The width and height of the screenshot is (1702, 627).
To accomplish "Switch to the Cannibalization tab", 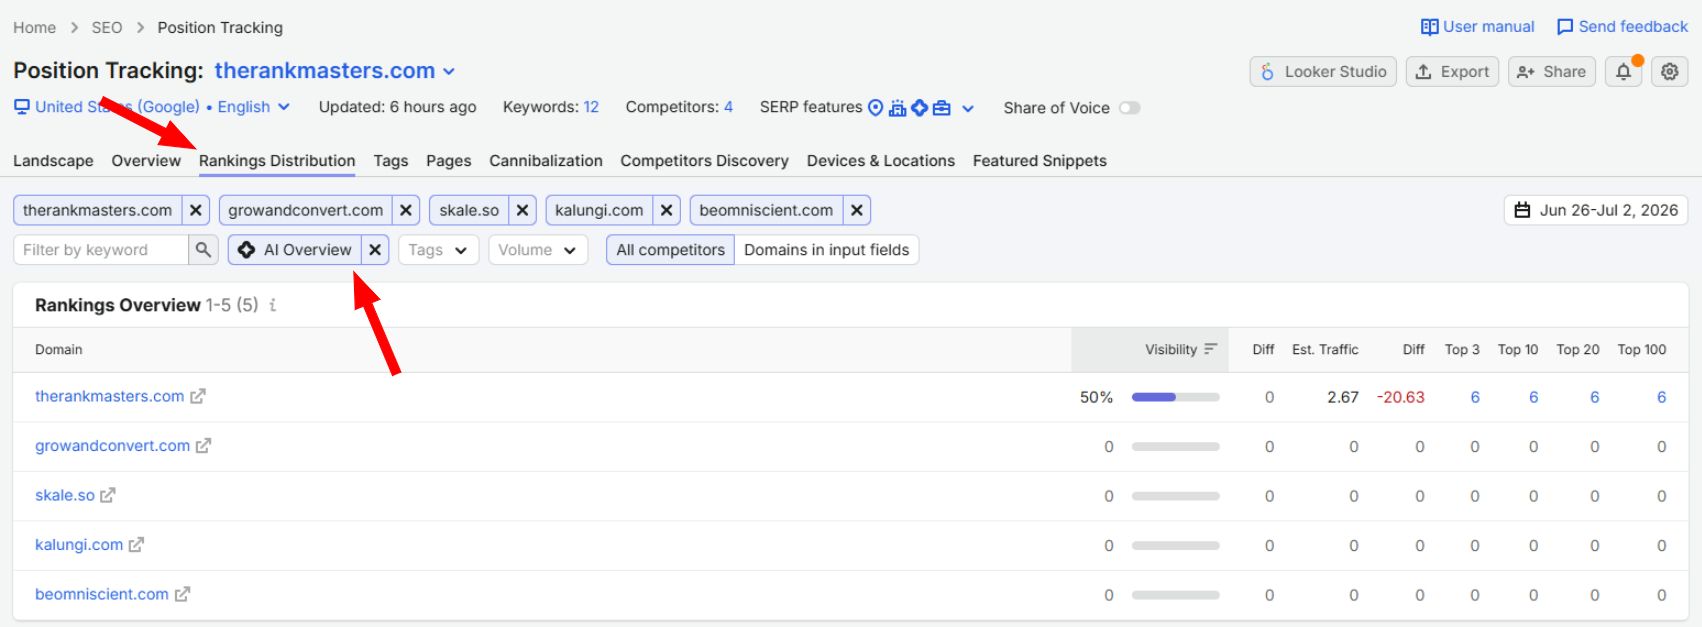I will click(x=546, y=161).
